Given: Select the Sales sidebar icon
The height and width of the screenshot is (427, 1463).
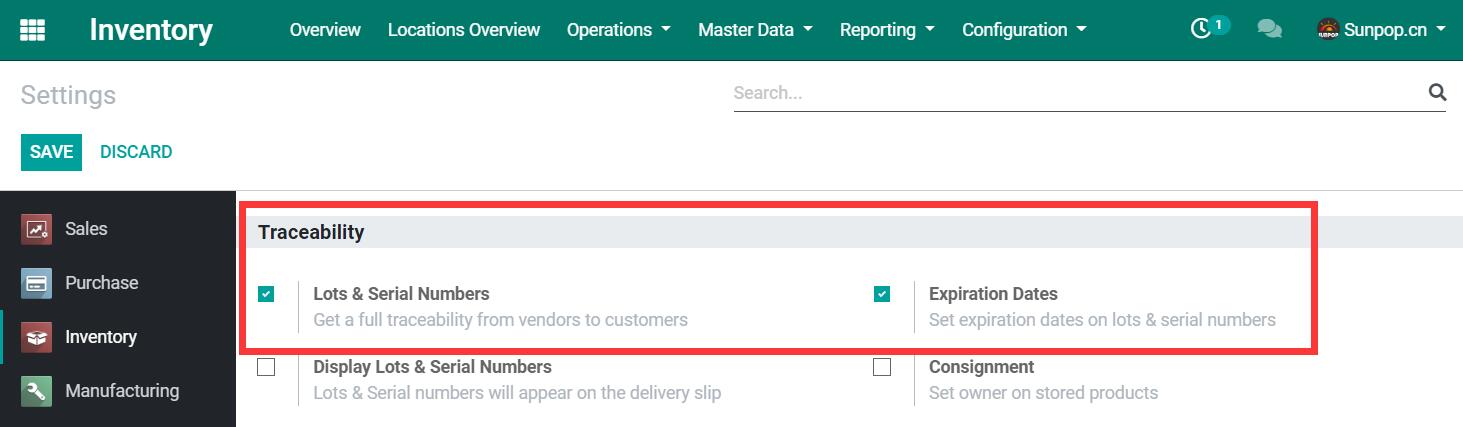Looking at the screenshot, I should click(37, 229).
